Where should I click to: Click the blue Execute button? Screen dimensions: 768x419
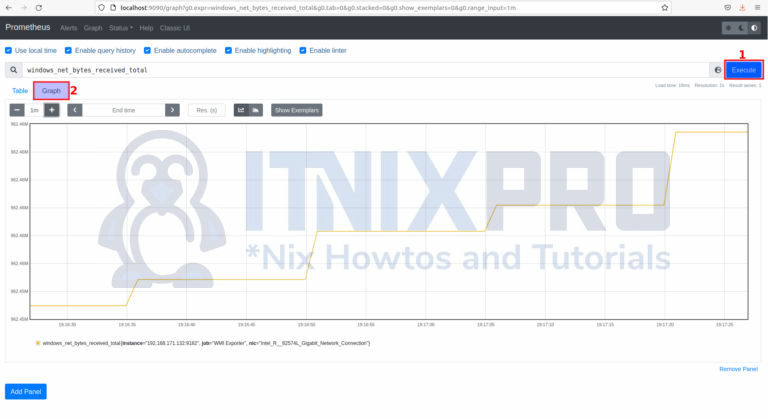click(x=744, y=70)
